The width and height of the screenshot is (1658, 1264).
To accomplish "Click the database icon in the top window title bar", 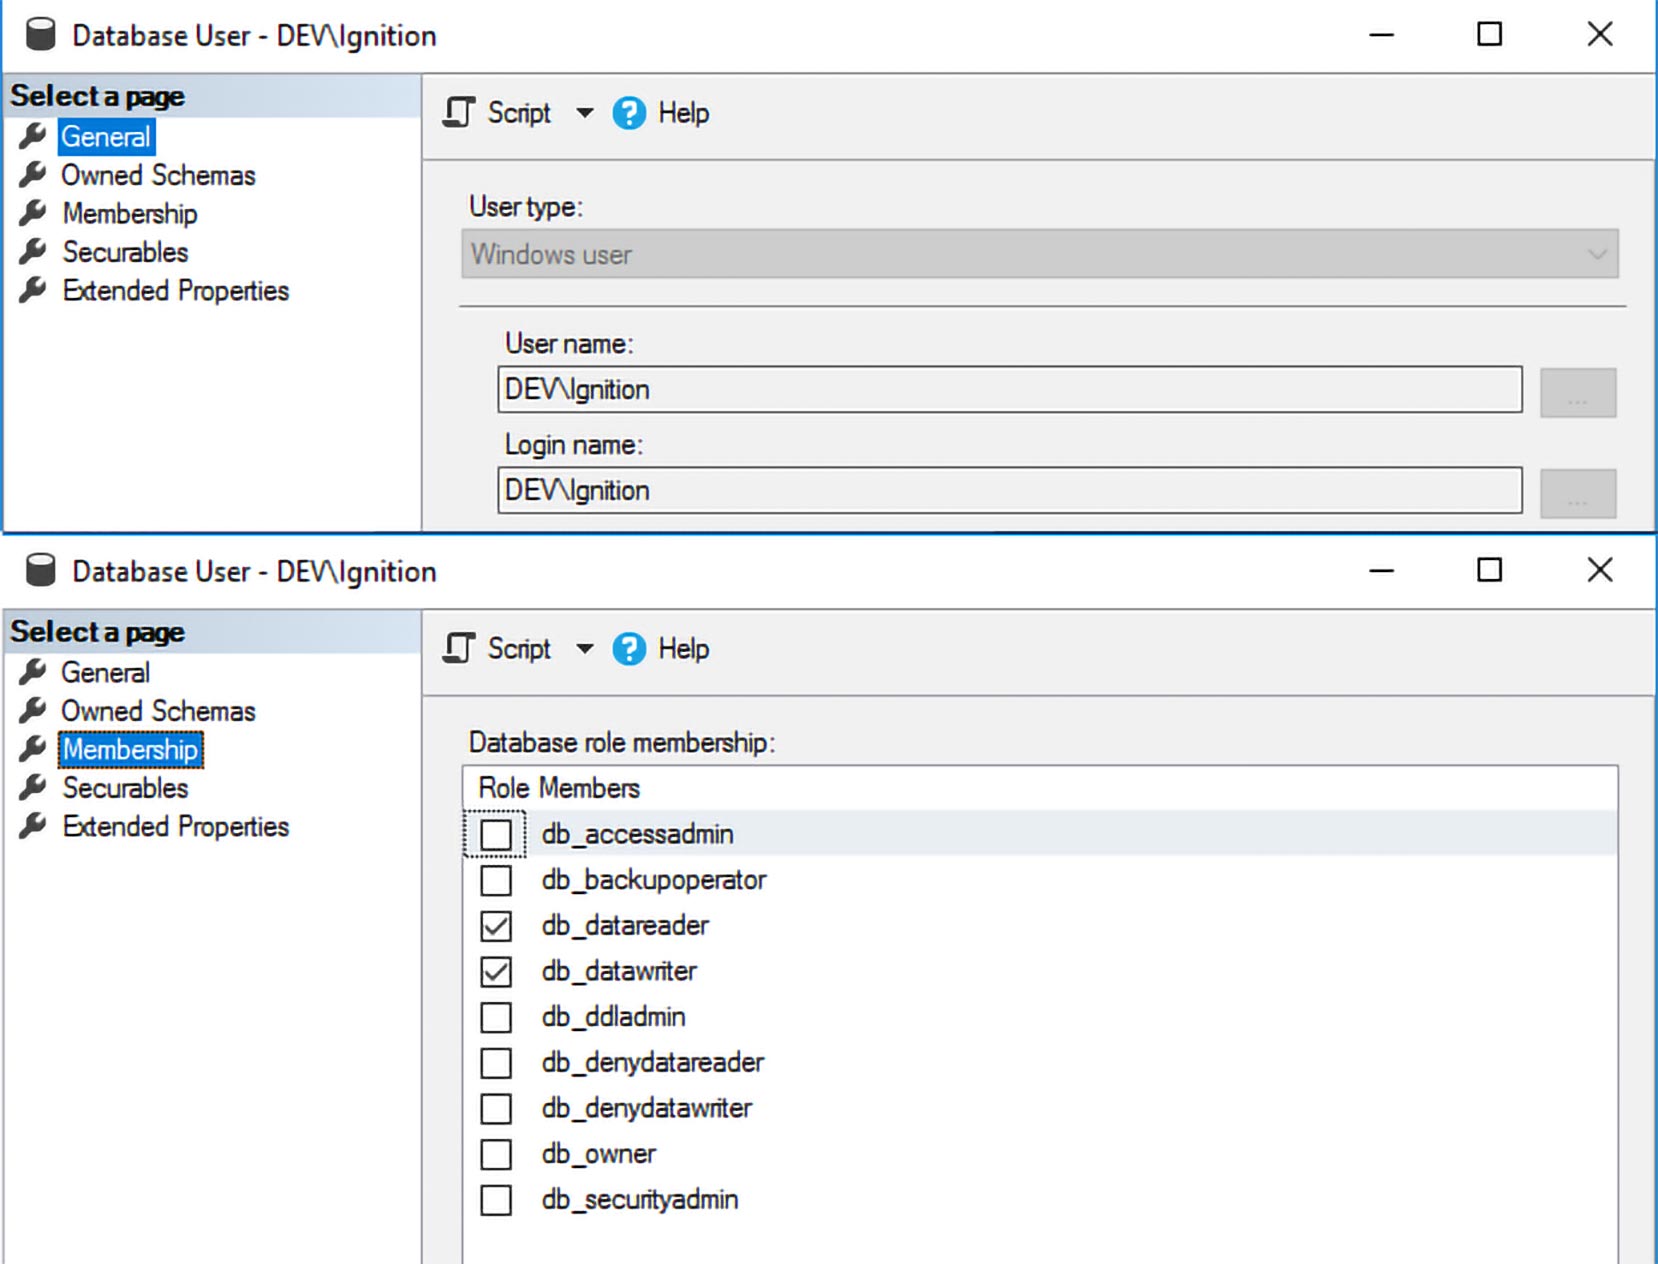I will tap(40, 35).
